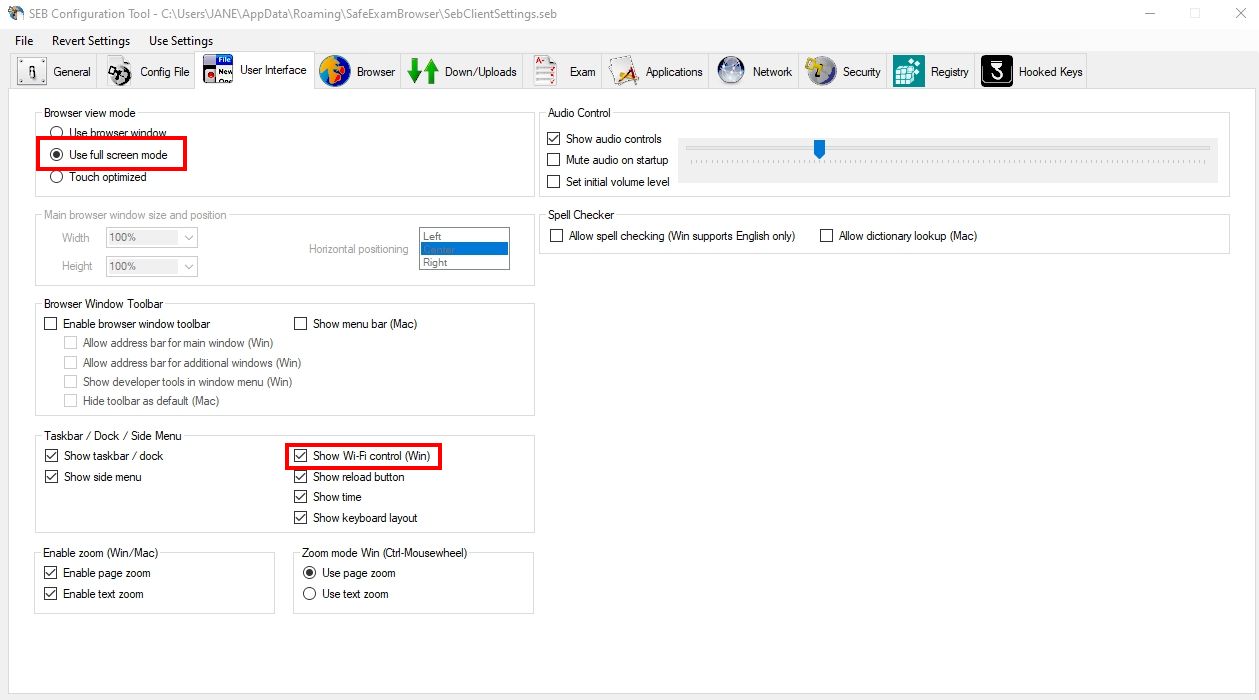Go to the Down/Uploads tab
The height and width of the screenshot is (700, 1259).
point(463,72)
